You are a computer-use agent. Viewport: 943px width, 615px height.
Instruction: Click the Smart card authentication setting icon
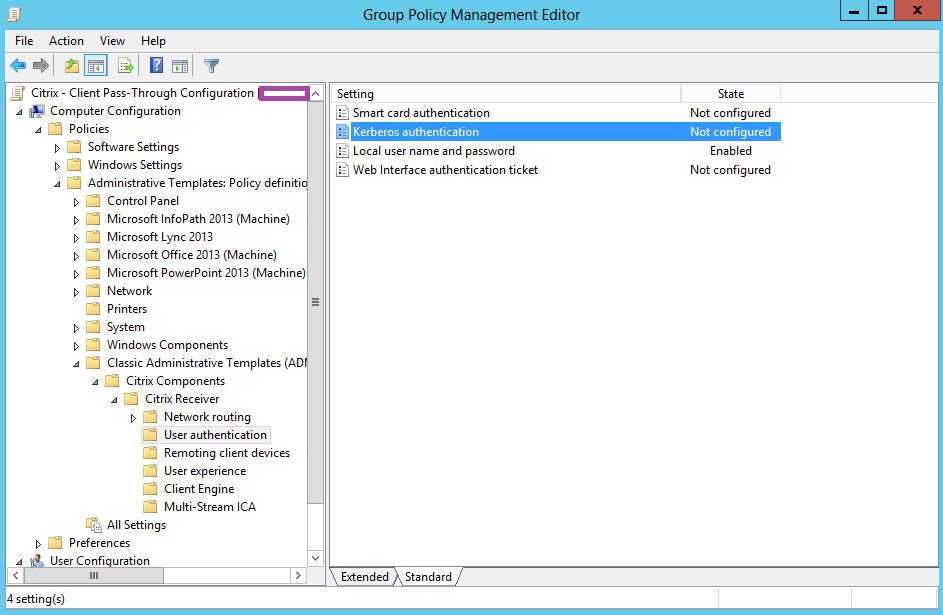pos(342,113)
